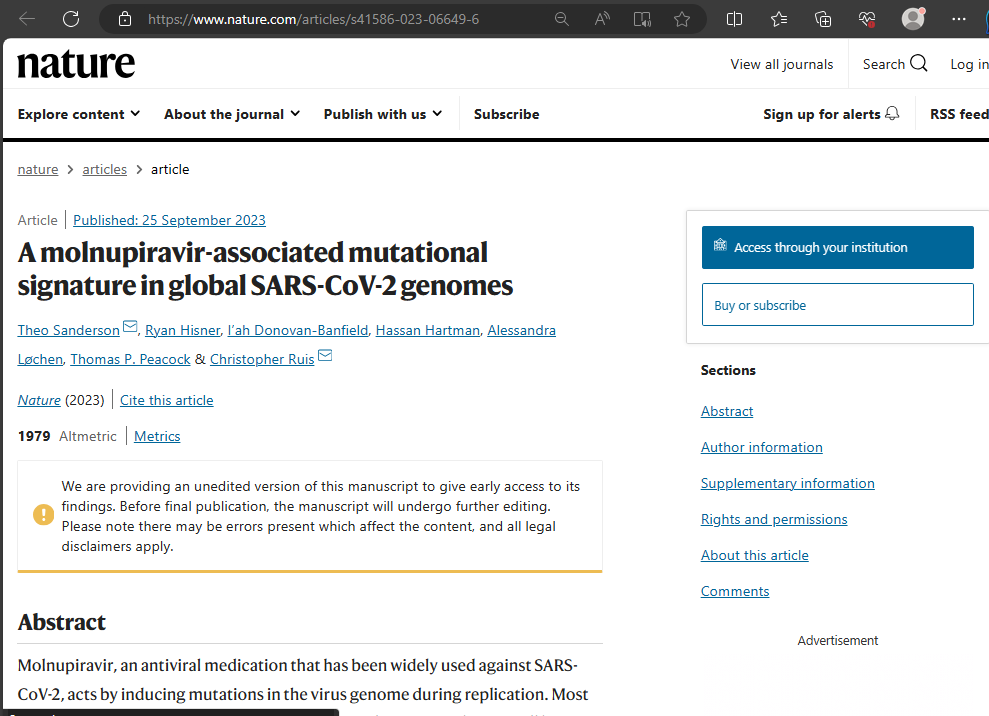
Task: Open the Metrics link
Action: tap(157, 437)
